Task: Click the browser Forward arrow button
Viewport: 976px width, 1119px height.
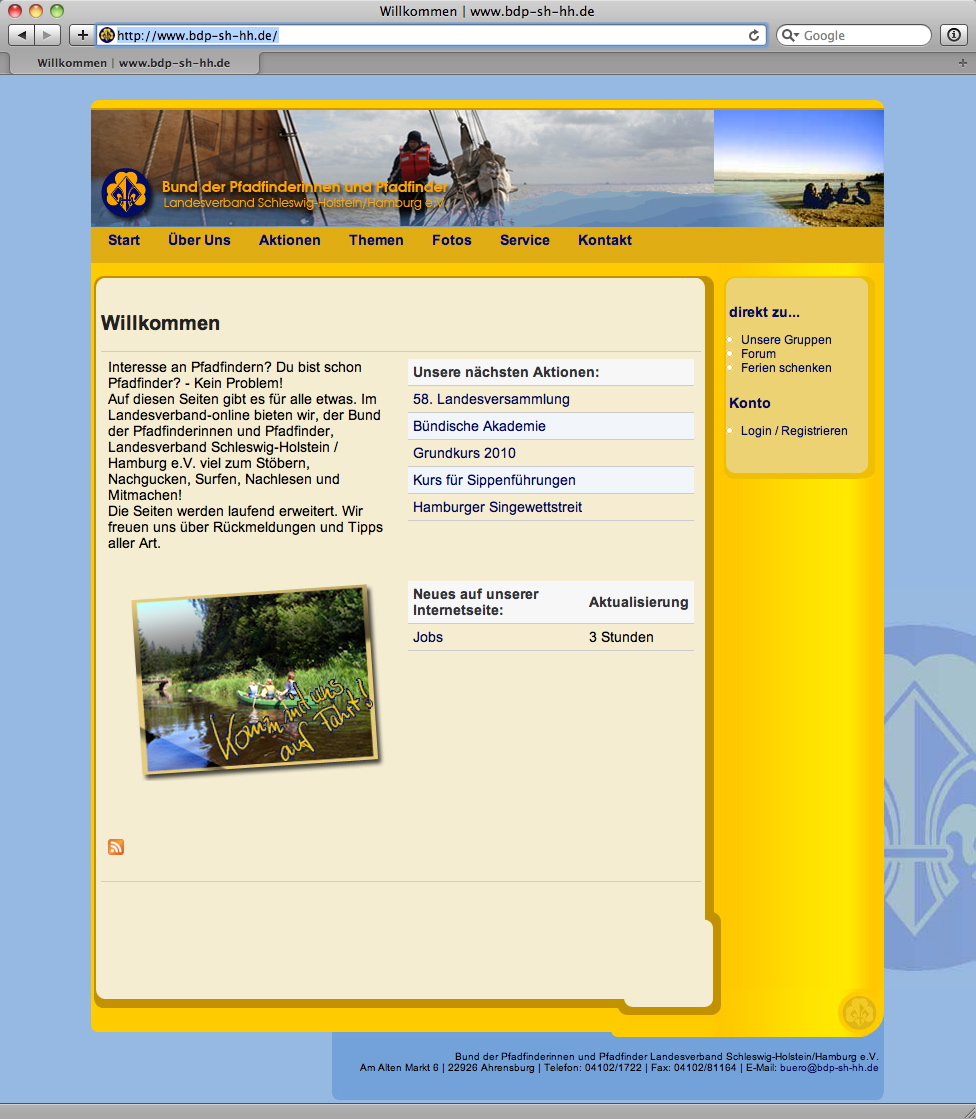Action: coord(48,35)
